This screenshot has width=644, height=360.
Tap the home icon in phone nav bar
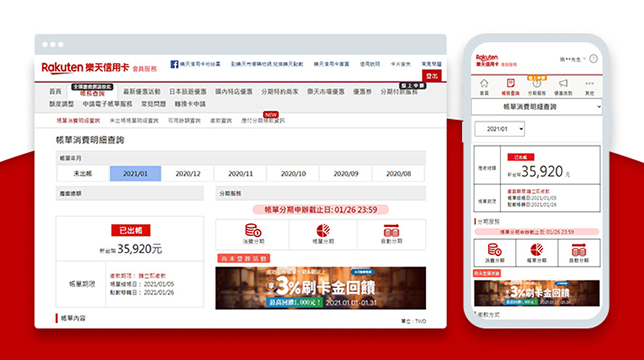[484, 83]
